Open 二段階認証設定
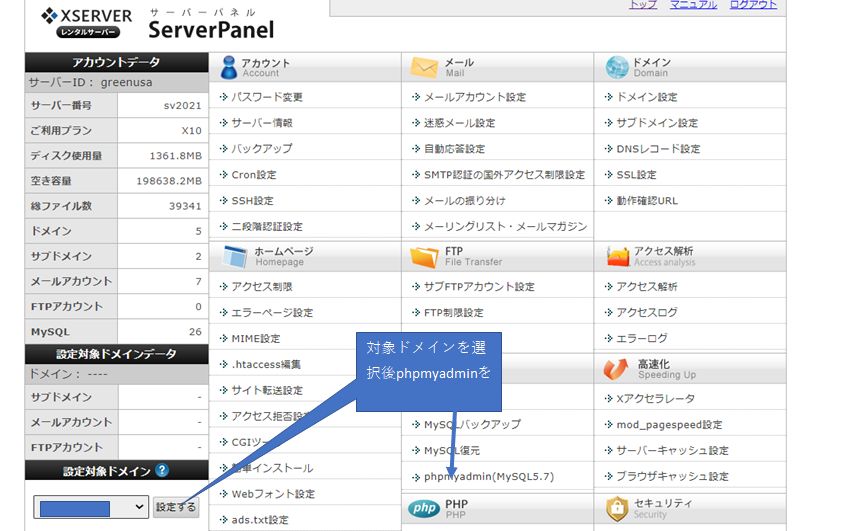 click(267, 226)
